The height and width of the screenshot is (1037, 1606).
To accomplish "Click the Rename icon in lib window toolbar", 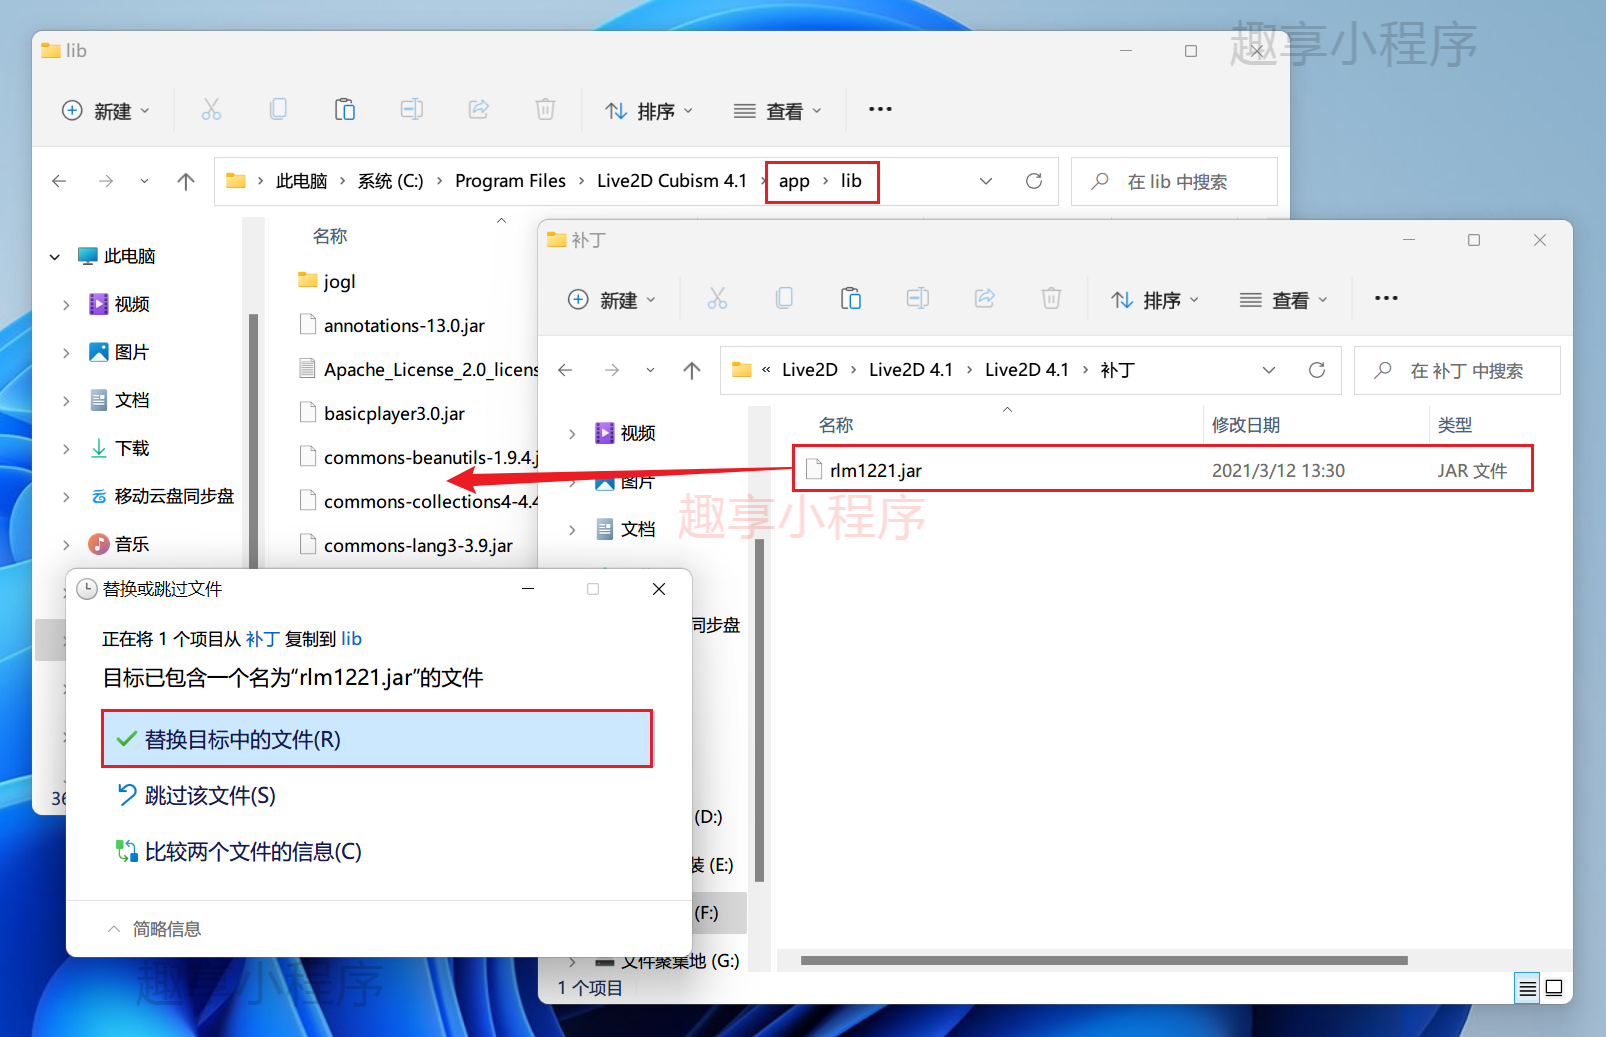I will pyautogui.click(x=412, y=110).
